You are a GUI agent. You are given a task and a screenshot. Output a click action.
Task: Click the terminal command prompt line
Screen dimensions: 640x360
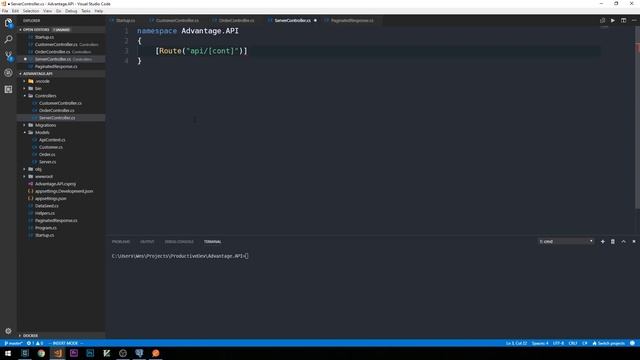click(180, 256)
